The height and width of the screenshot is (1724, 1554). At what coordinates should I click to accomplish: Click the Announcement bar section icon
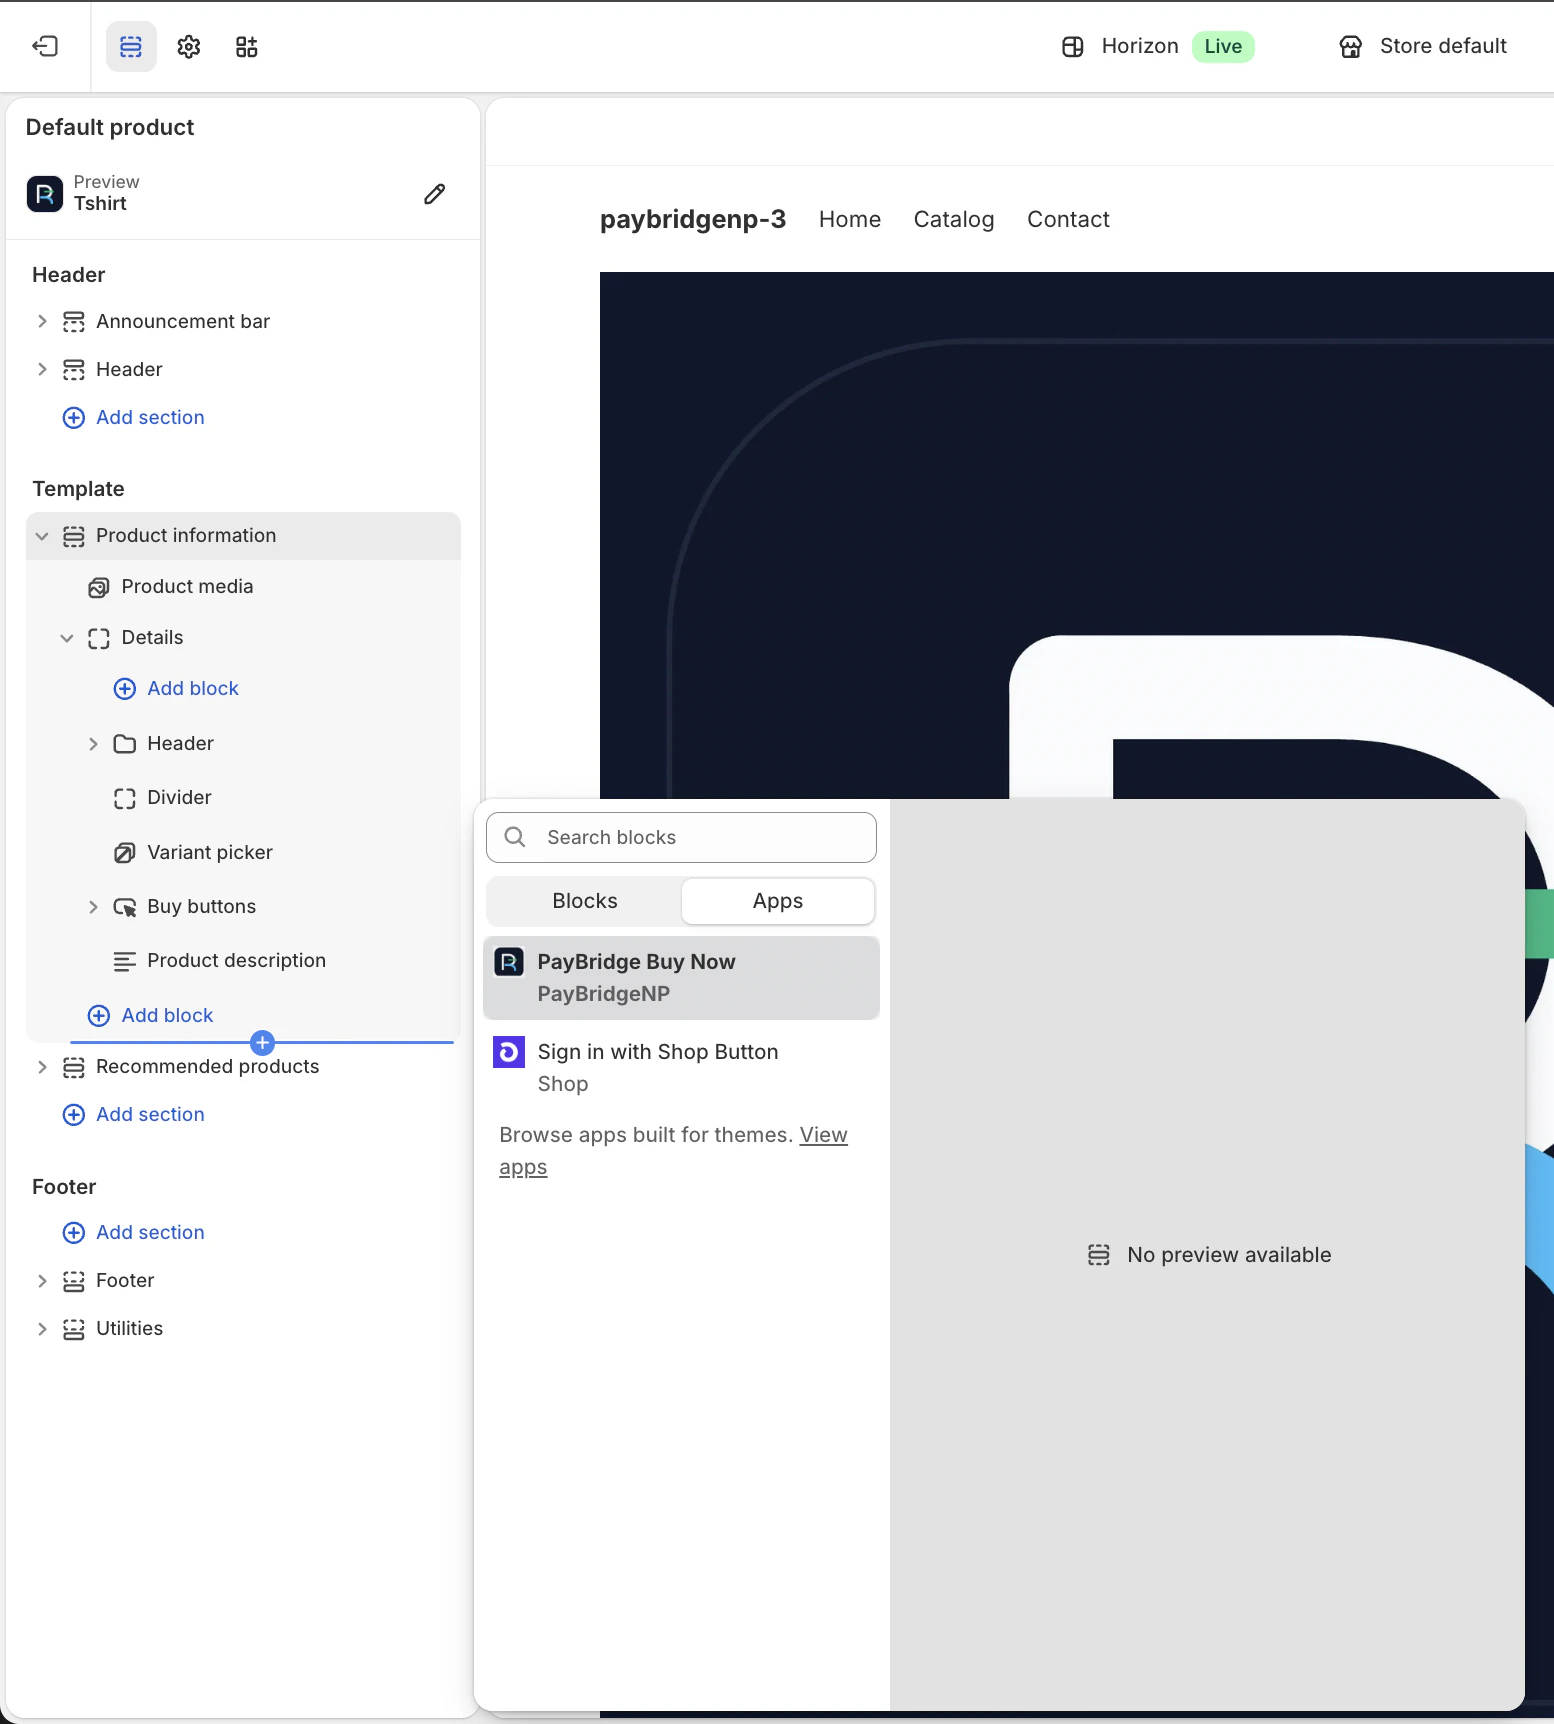(x=74, y=322)
